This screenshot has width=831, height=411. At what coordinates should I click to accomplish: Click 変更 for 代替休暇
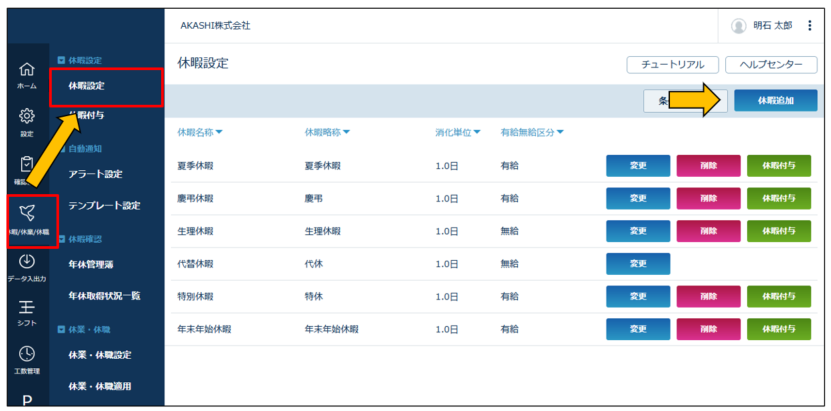[x=638, y=264]
